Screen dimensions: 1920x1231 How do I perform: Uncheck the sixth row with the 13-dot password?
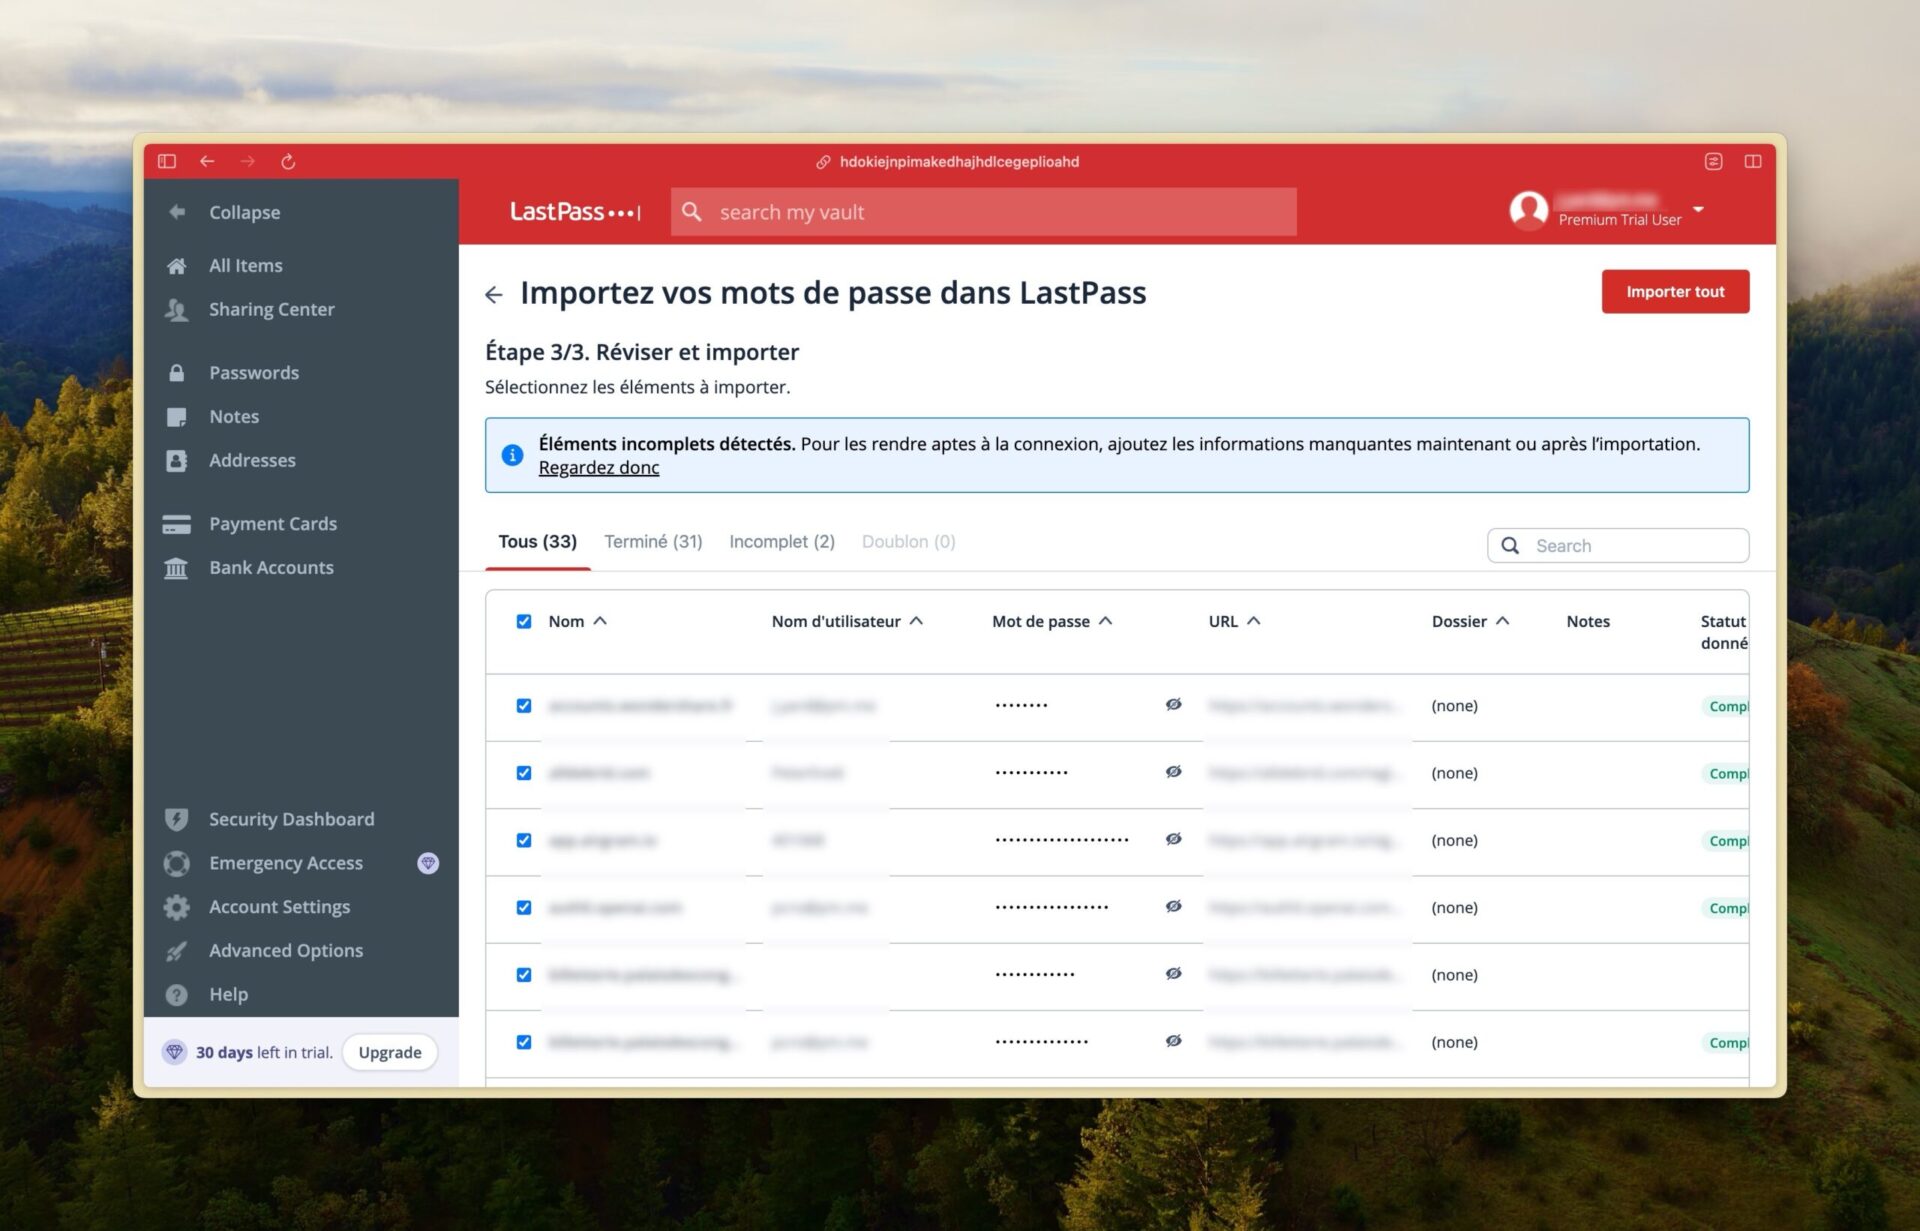[524, 1042]
